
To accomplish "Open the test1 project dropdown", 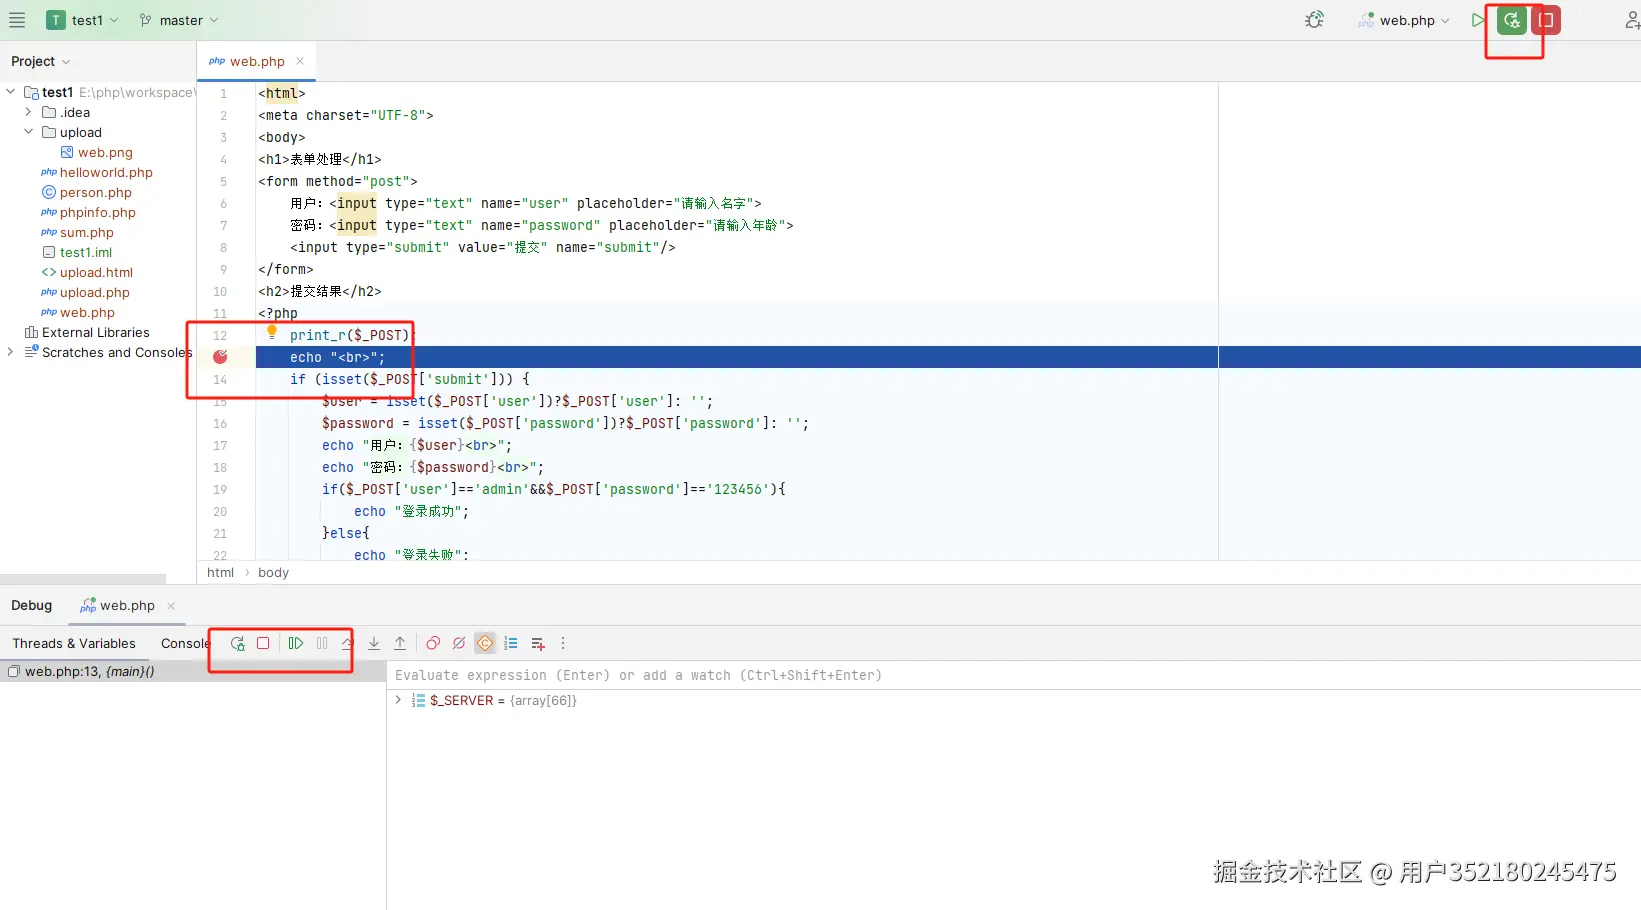I will coord(83,20).
